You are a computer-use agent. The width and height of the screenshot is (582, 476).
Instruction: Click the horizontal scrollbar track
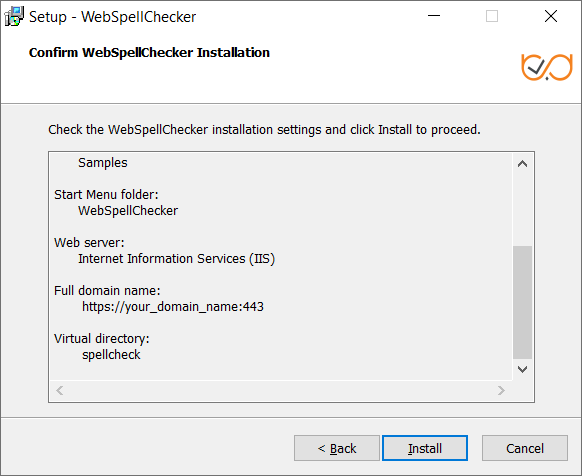pyautogui.click(x=280, y=390)
